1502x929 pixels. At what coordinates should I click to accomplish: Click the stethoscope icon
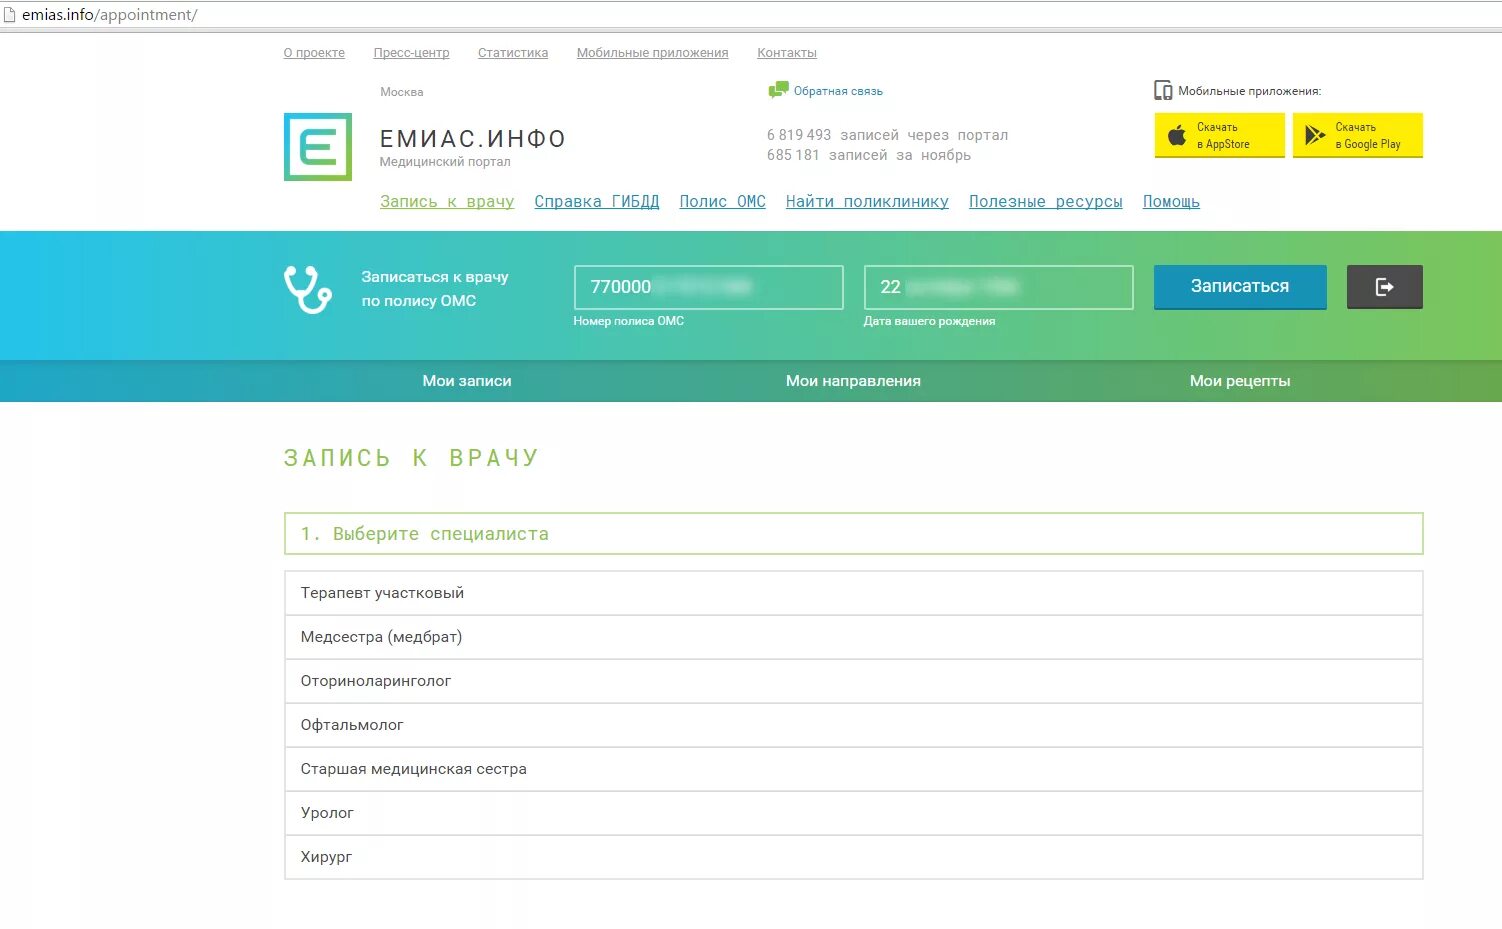308,289
